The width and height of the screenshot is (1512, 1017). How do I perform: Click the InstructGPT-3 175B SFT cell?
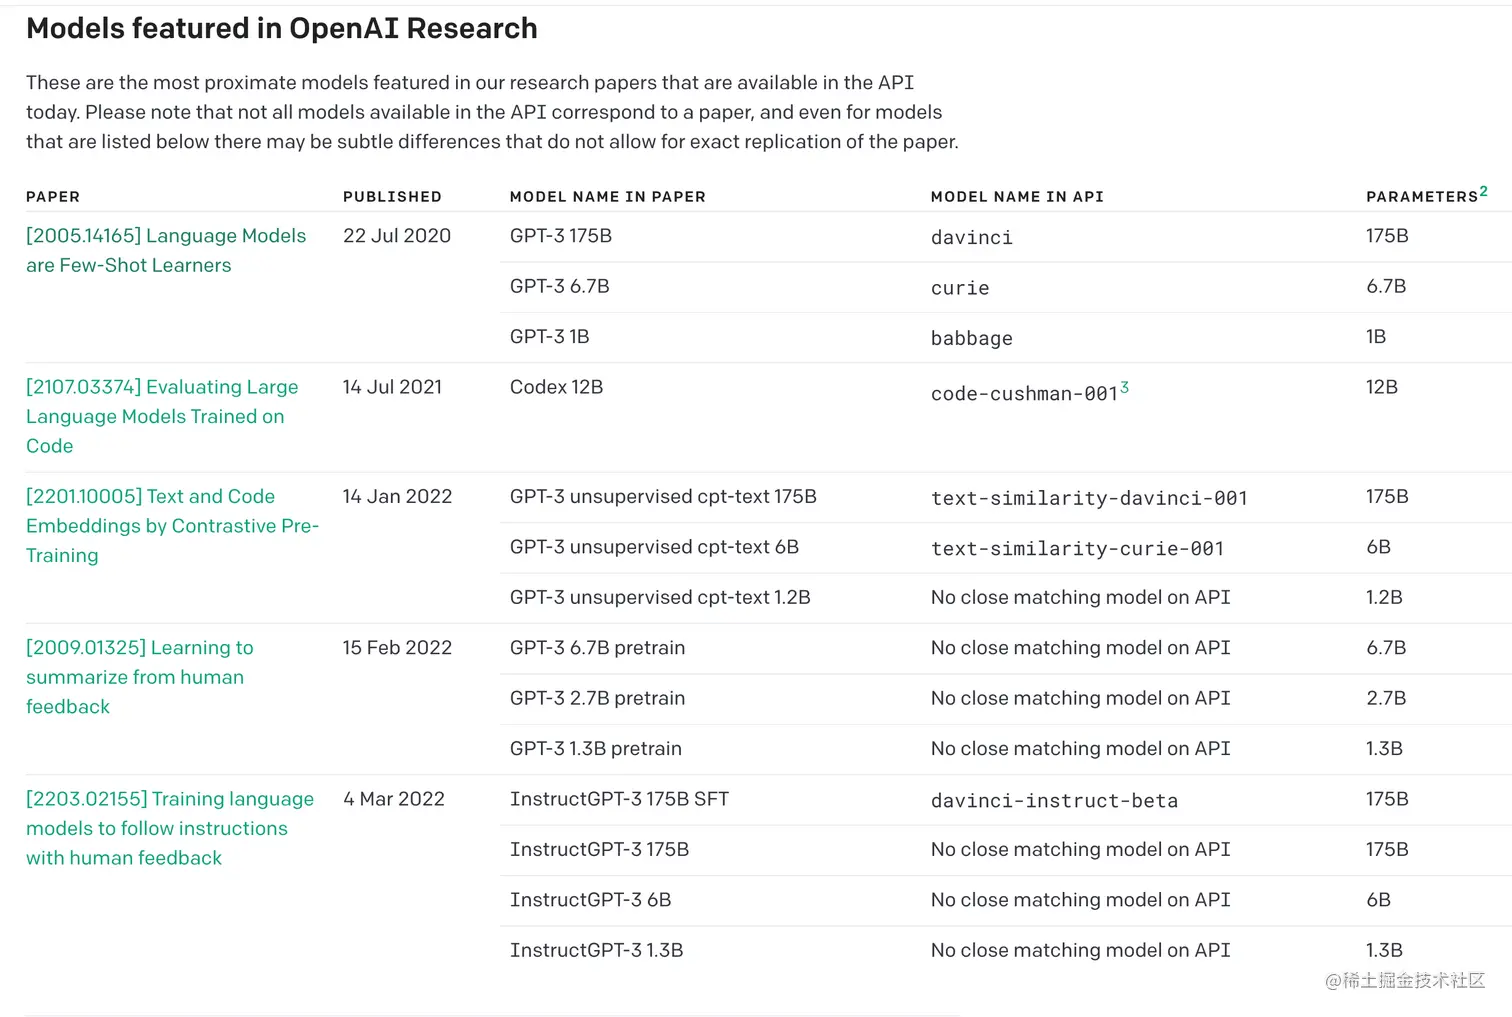click(619, 799)
